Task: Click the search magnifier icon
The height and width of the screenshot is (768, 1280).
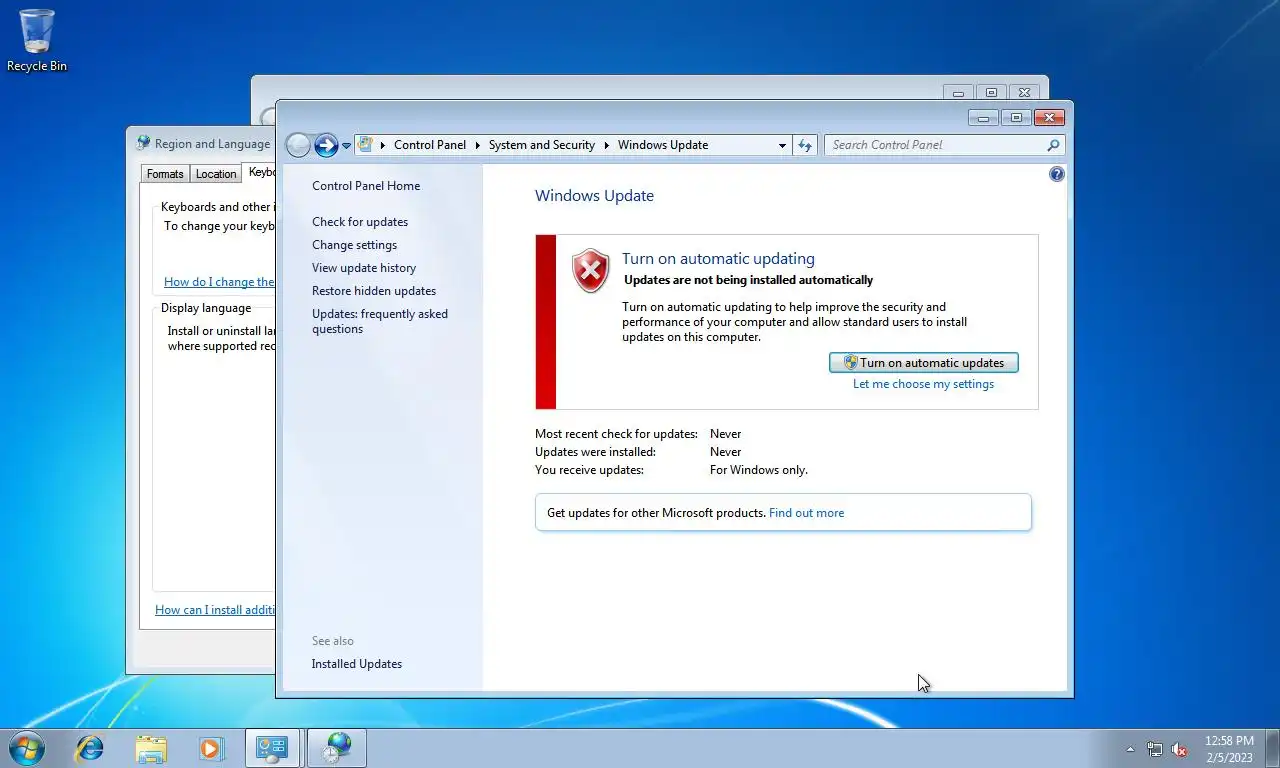Action: click(1053, 145)
